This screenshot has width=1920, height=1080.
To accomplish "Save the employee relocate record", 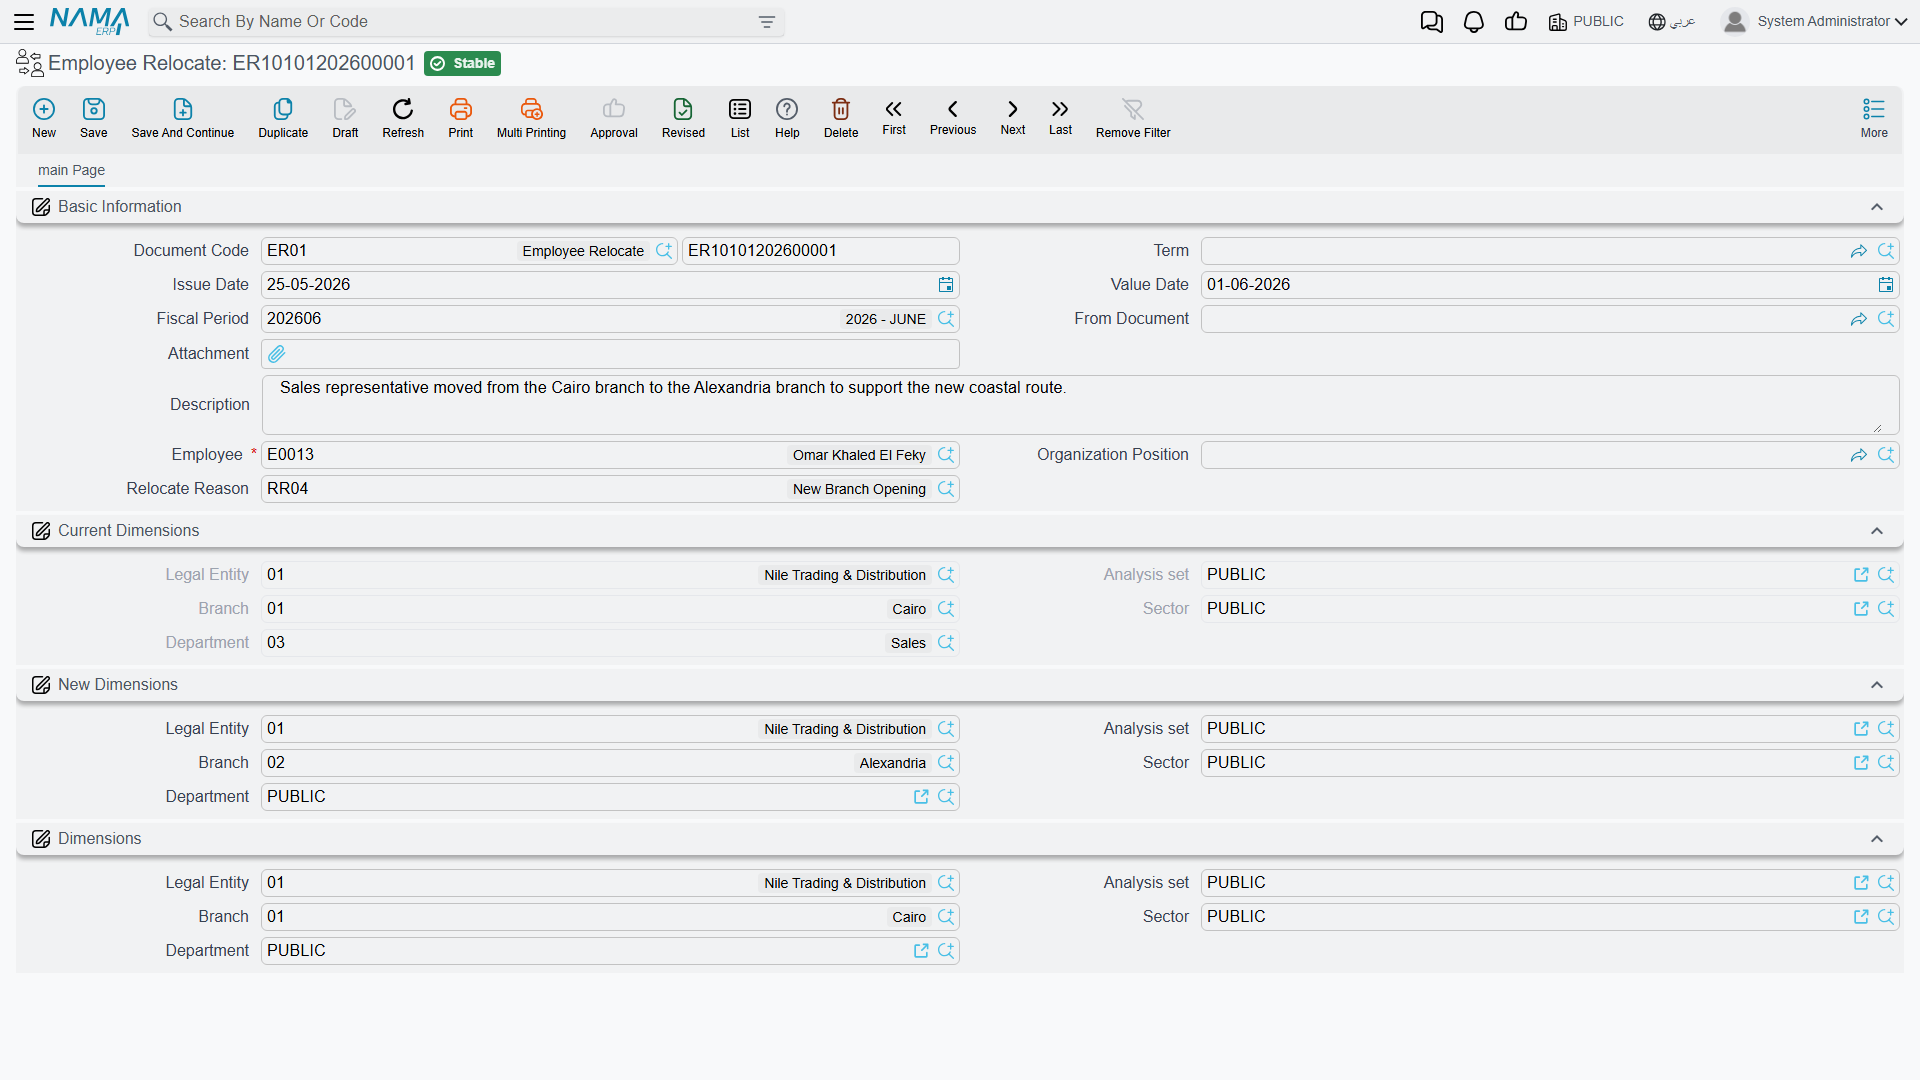I will click(x=94, y=118).
